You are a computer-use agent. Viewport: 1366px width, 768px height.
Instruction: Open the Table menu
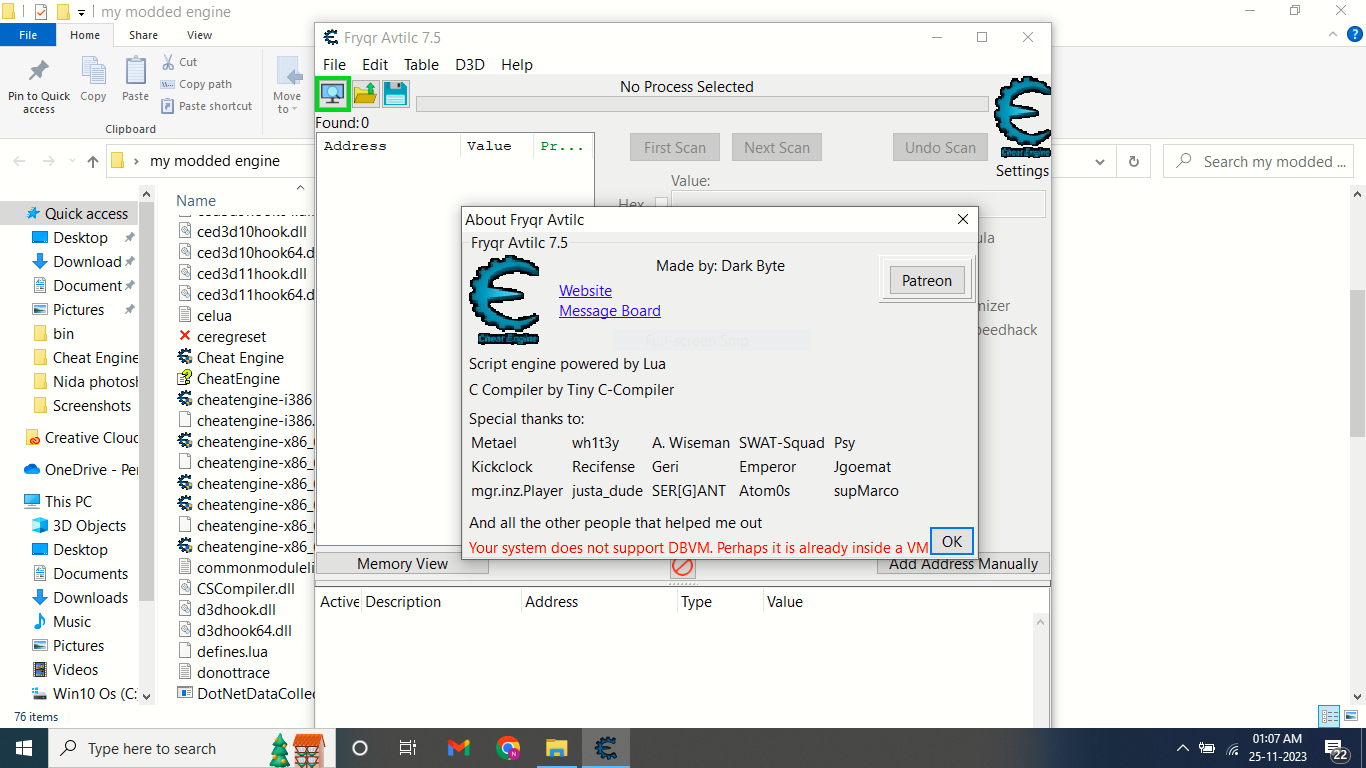pos(421,64)
